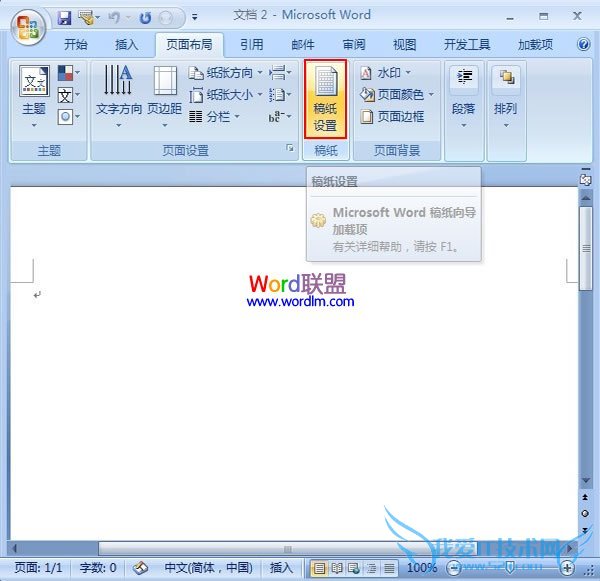Open Arrange (排列) group button
This screenshot has height=581, width=600.
point(506,97)
